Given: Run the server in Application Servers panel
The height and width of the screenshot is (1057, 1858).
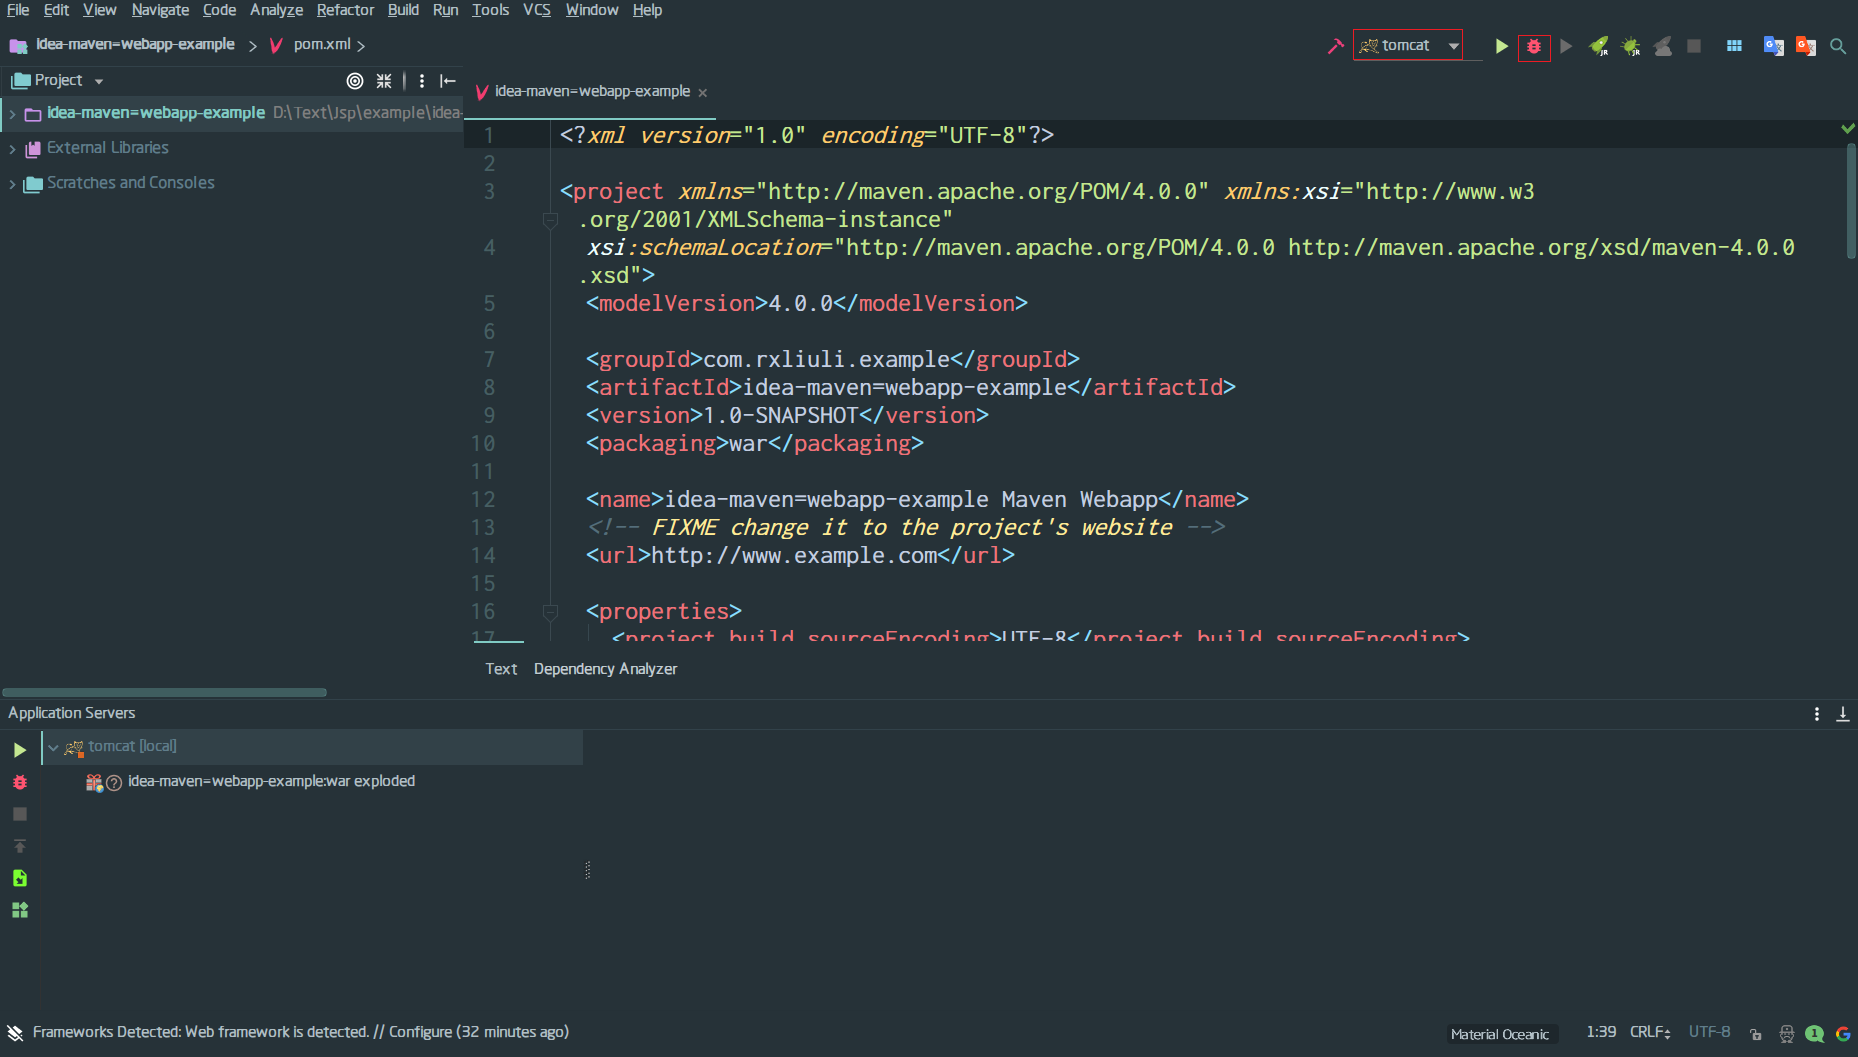Looking at the screenshot, I should (x=20, y=750).
